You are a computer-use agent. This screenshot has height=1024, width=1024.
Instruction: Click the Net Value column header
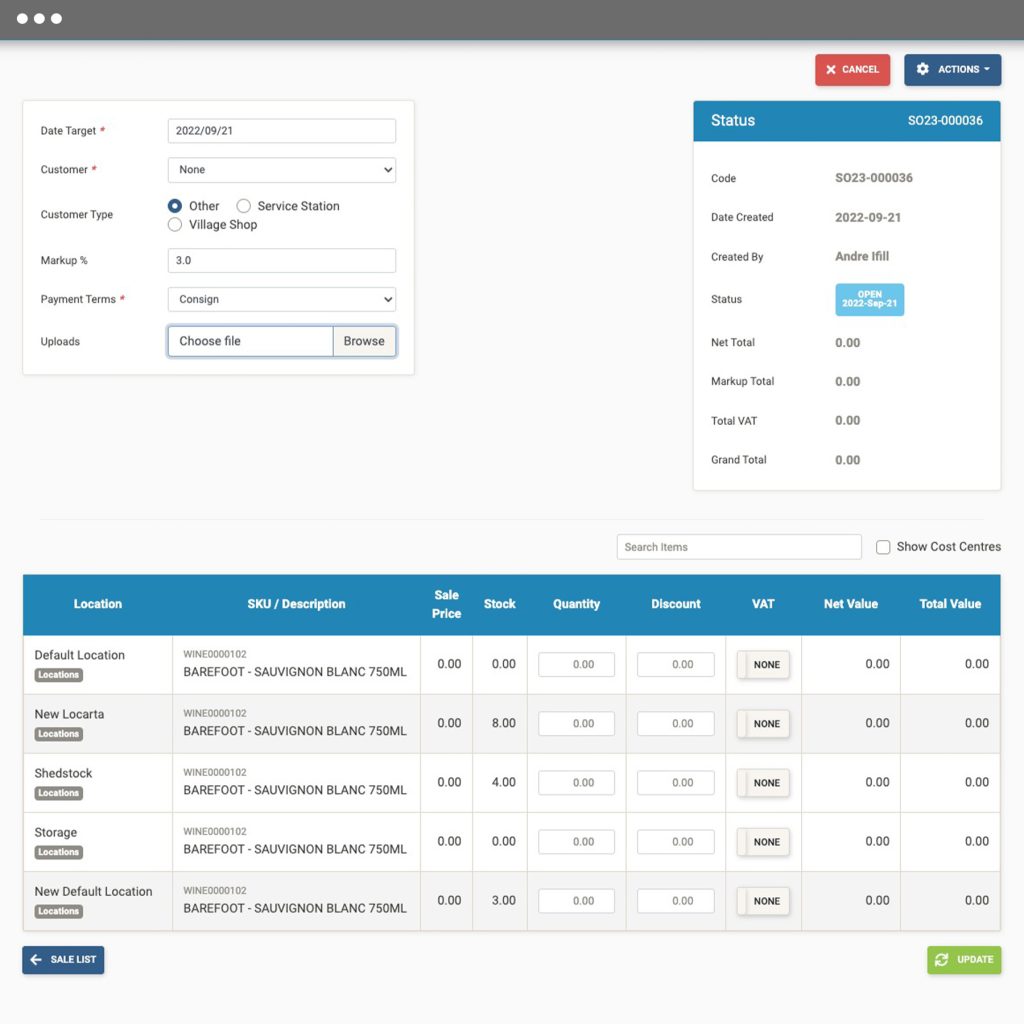[850, 604]
